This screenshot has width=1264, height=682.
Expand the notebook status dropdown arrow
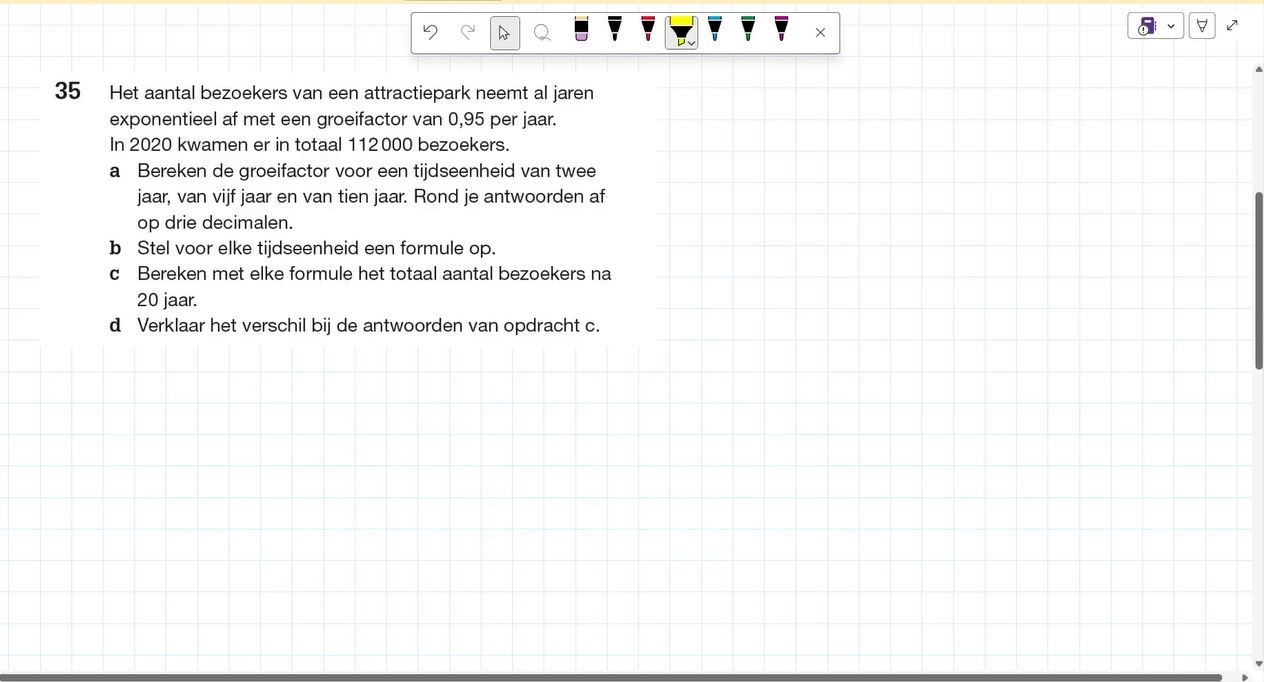1171,26
